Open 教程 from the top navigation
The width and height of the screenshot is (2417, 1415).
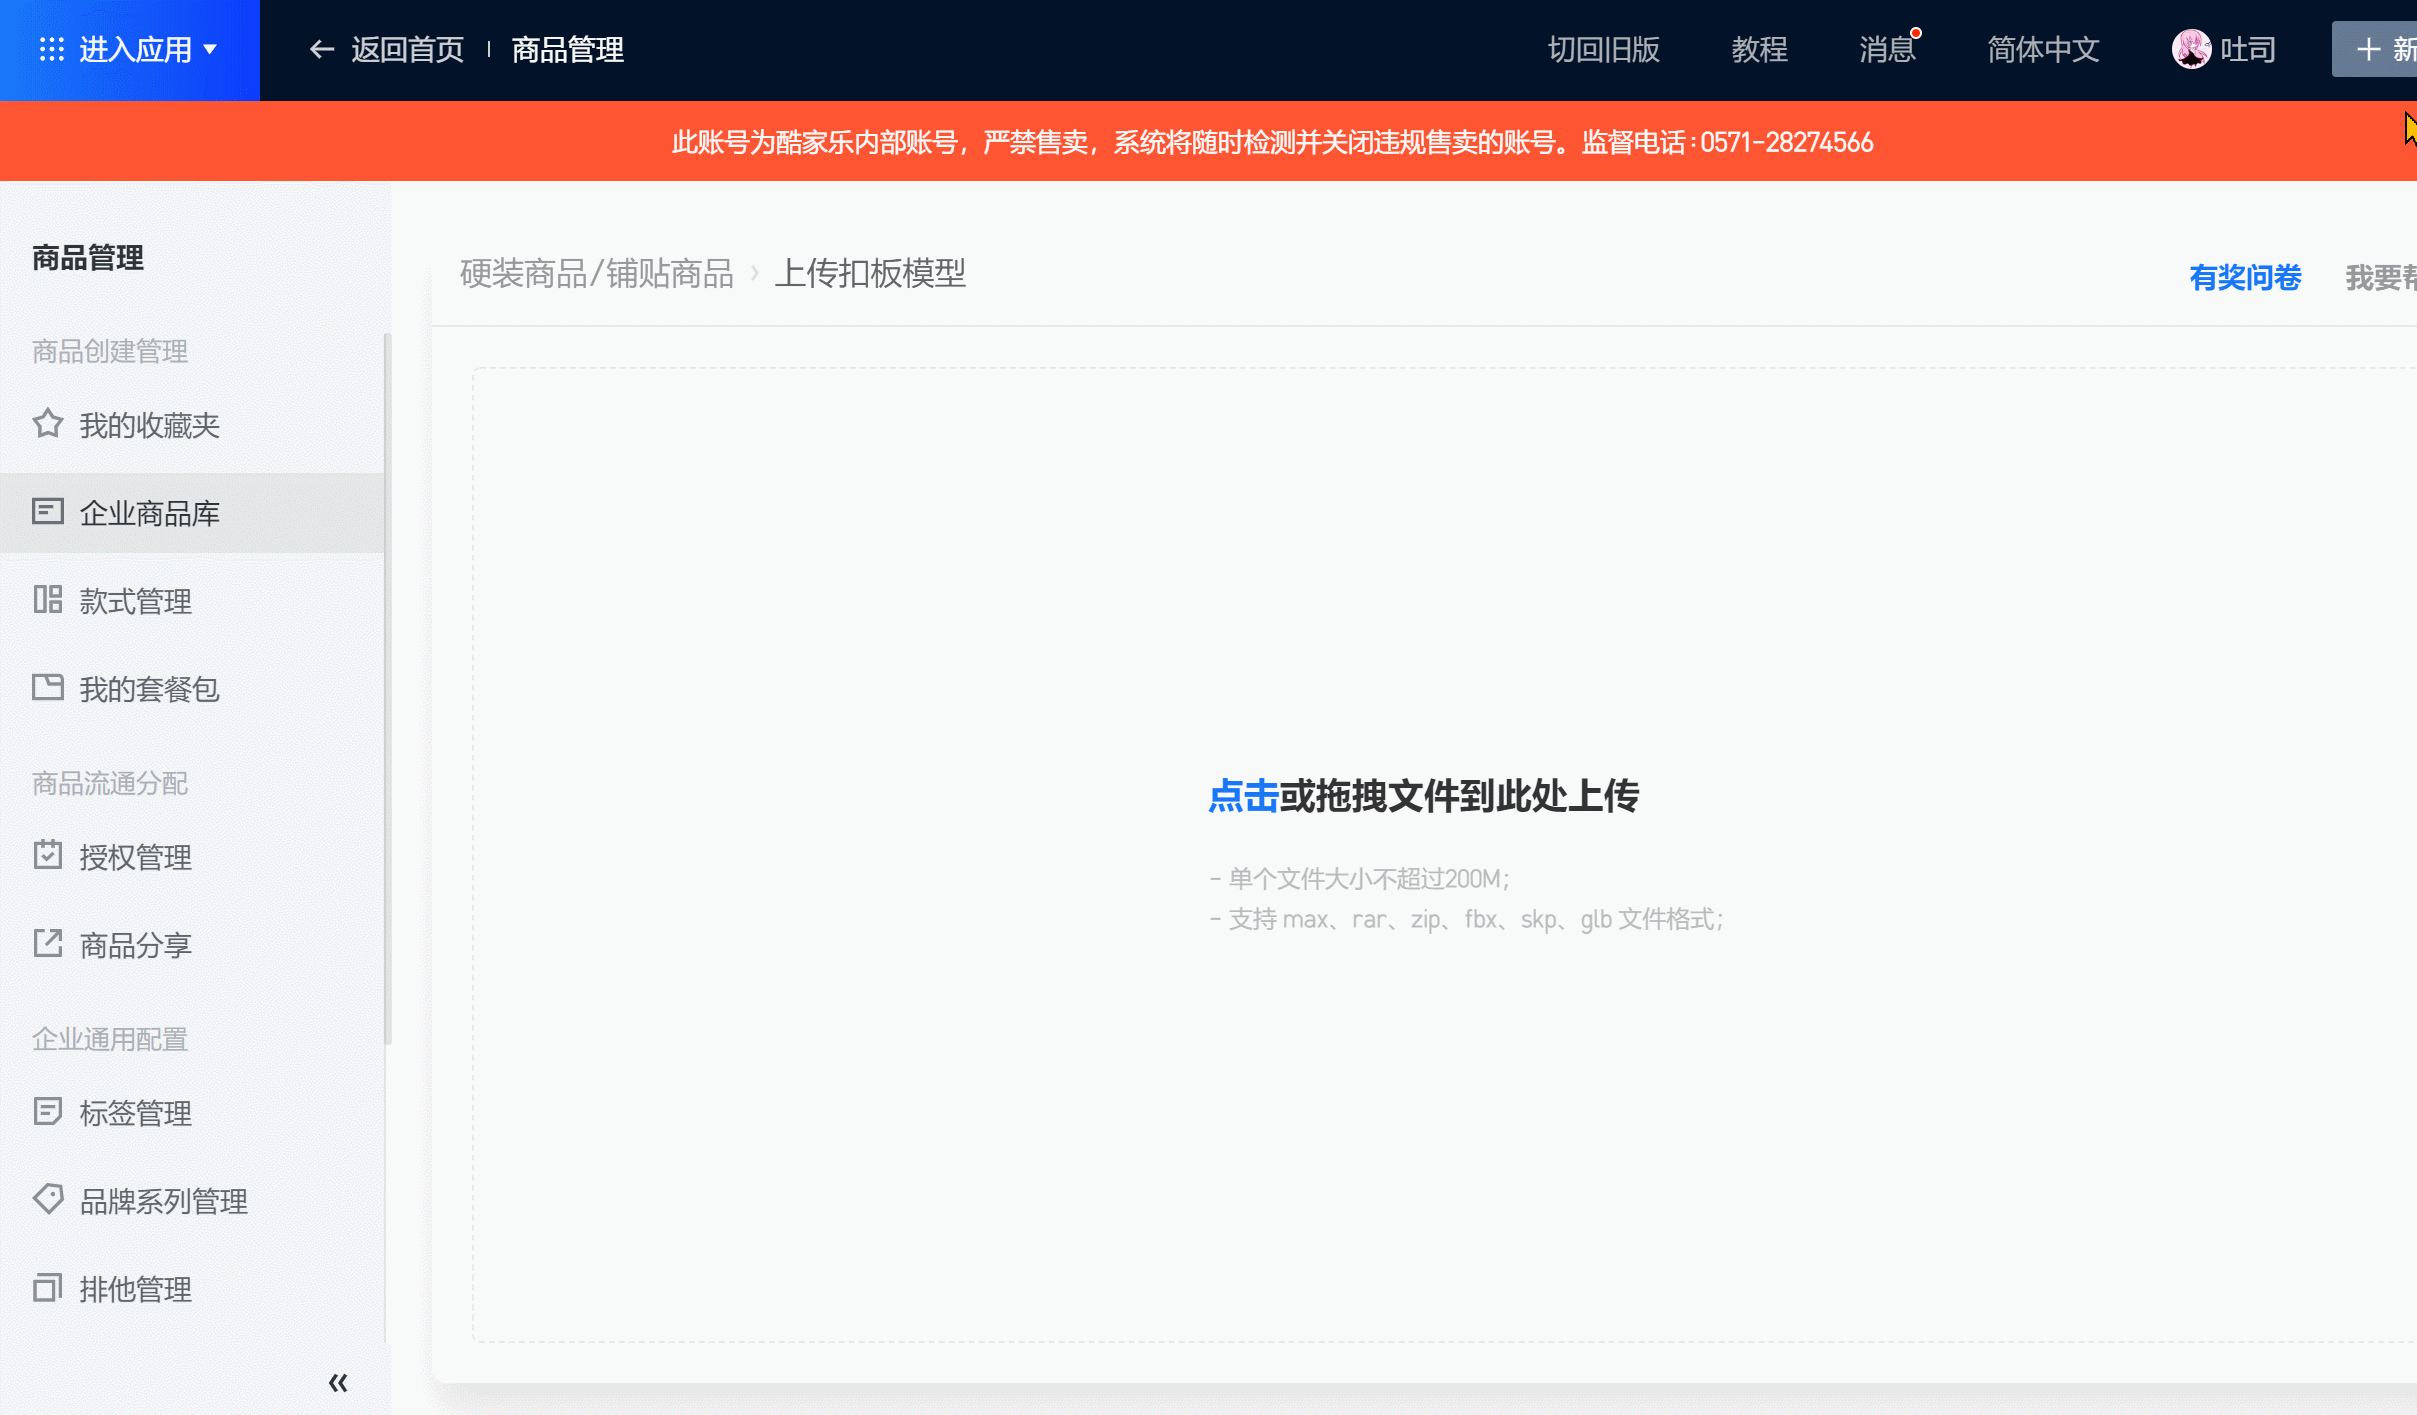click(1759, 49)
